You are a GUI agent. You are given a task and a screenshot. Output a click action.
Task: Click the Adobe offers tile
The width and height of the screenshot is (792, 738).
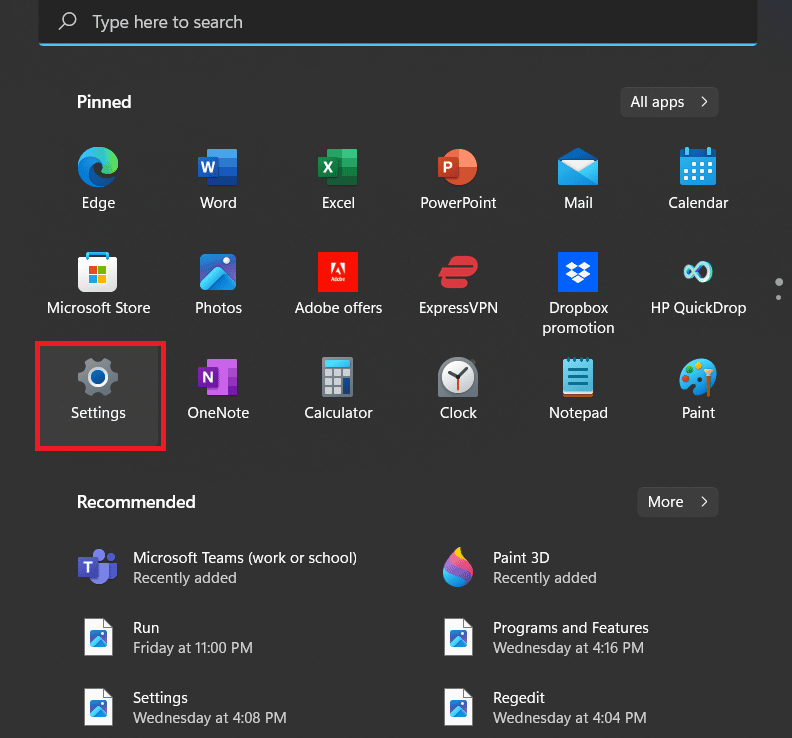tap(338, 283)
